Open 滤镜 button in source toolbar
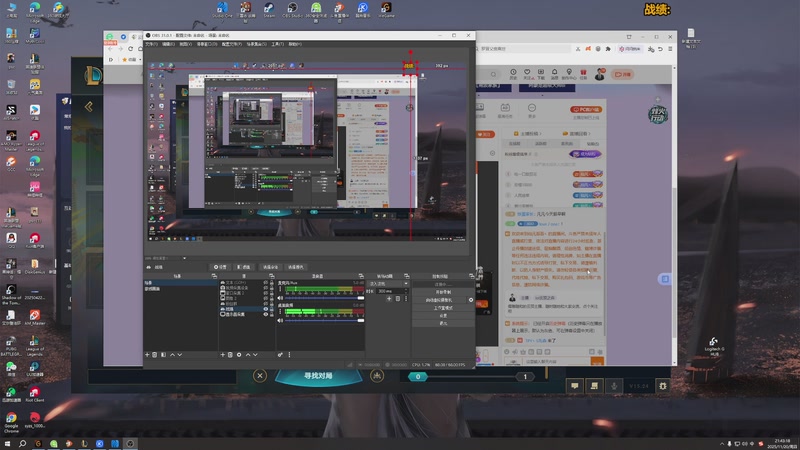 244,267
